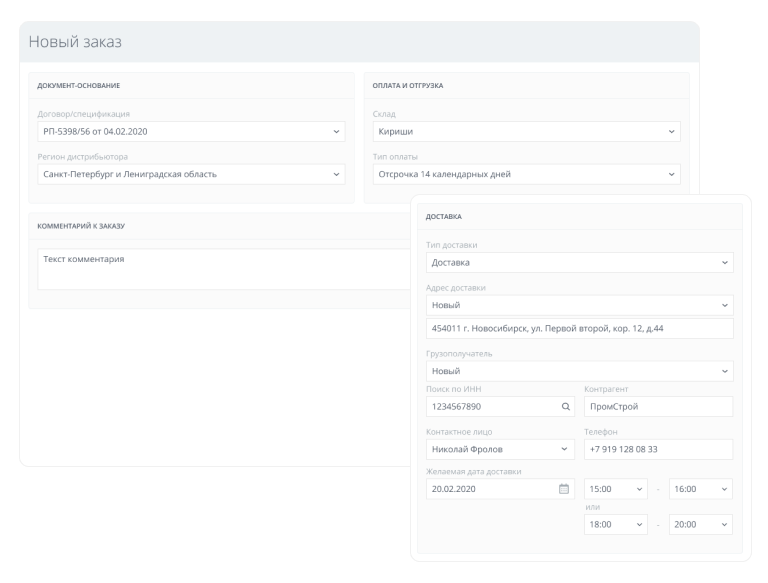Click the ДОКУМЕНТ-ОСНОВАНИЕ section header
768x583 pixels.
point(78,86)
